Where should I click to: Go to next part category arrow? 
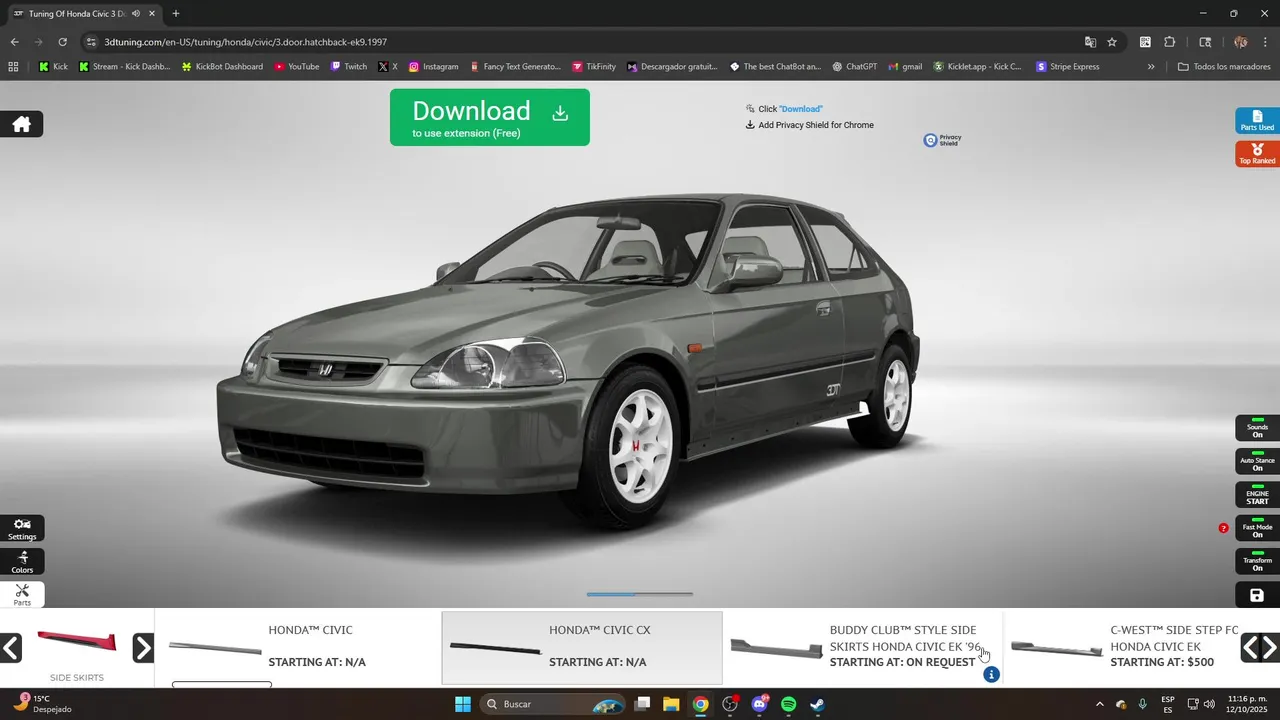click(143, 648)
